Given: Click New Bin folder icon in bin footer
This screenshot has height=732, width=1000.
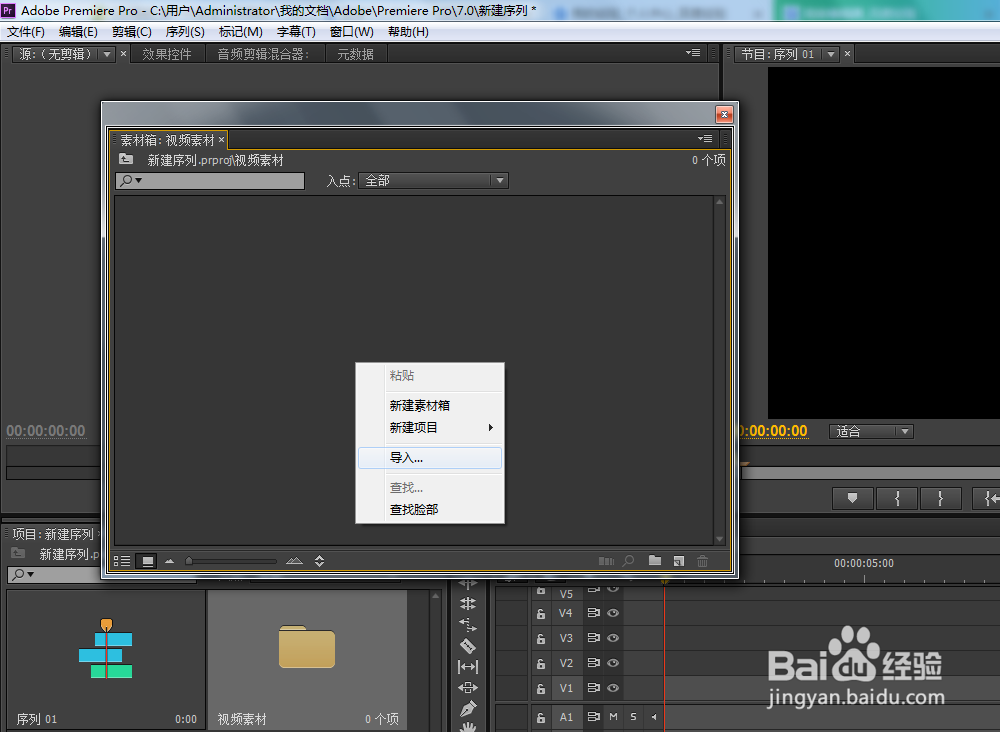Looking at the screenshot, I should point(655,560).
